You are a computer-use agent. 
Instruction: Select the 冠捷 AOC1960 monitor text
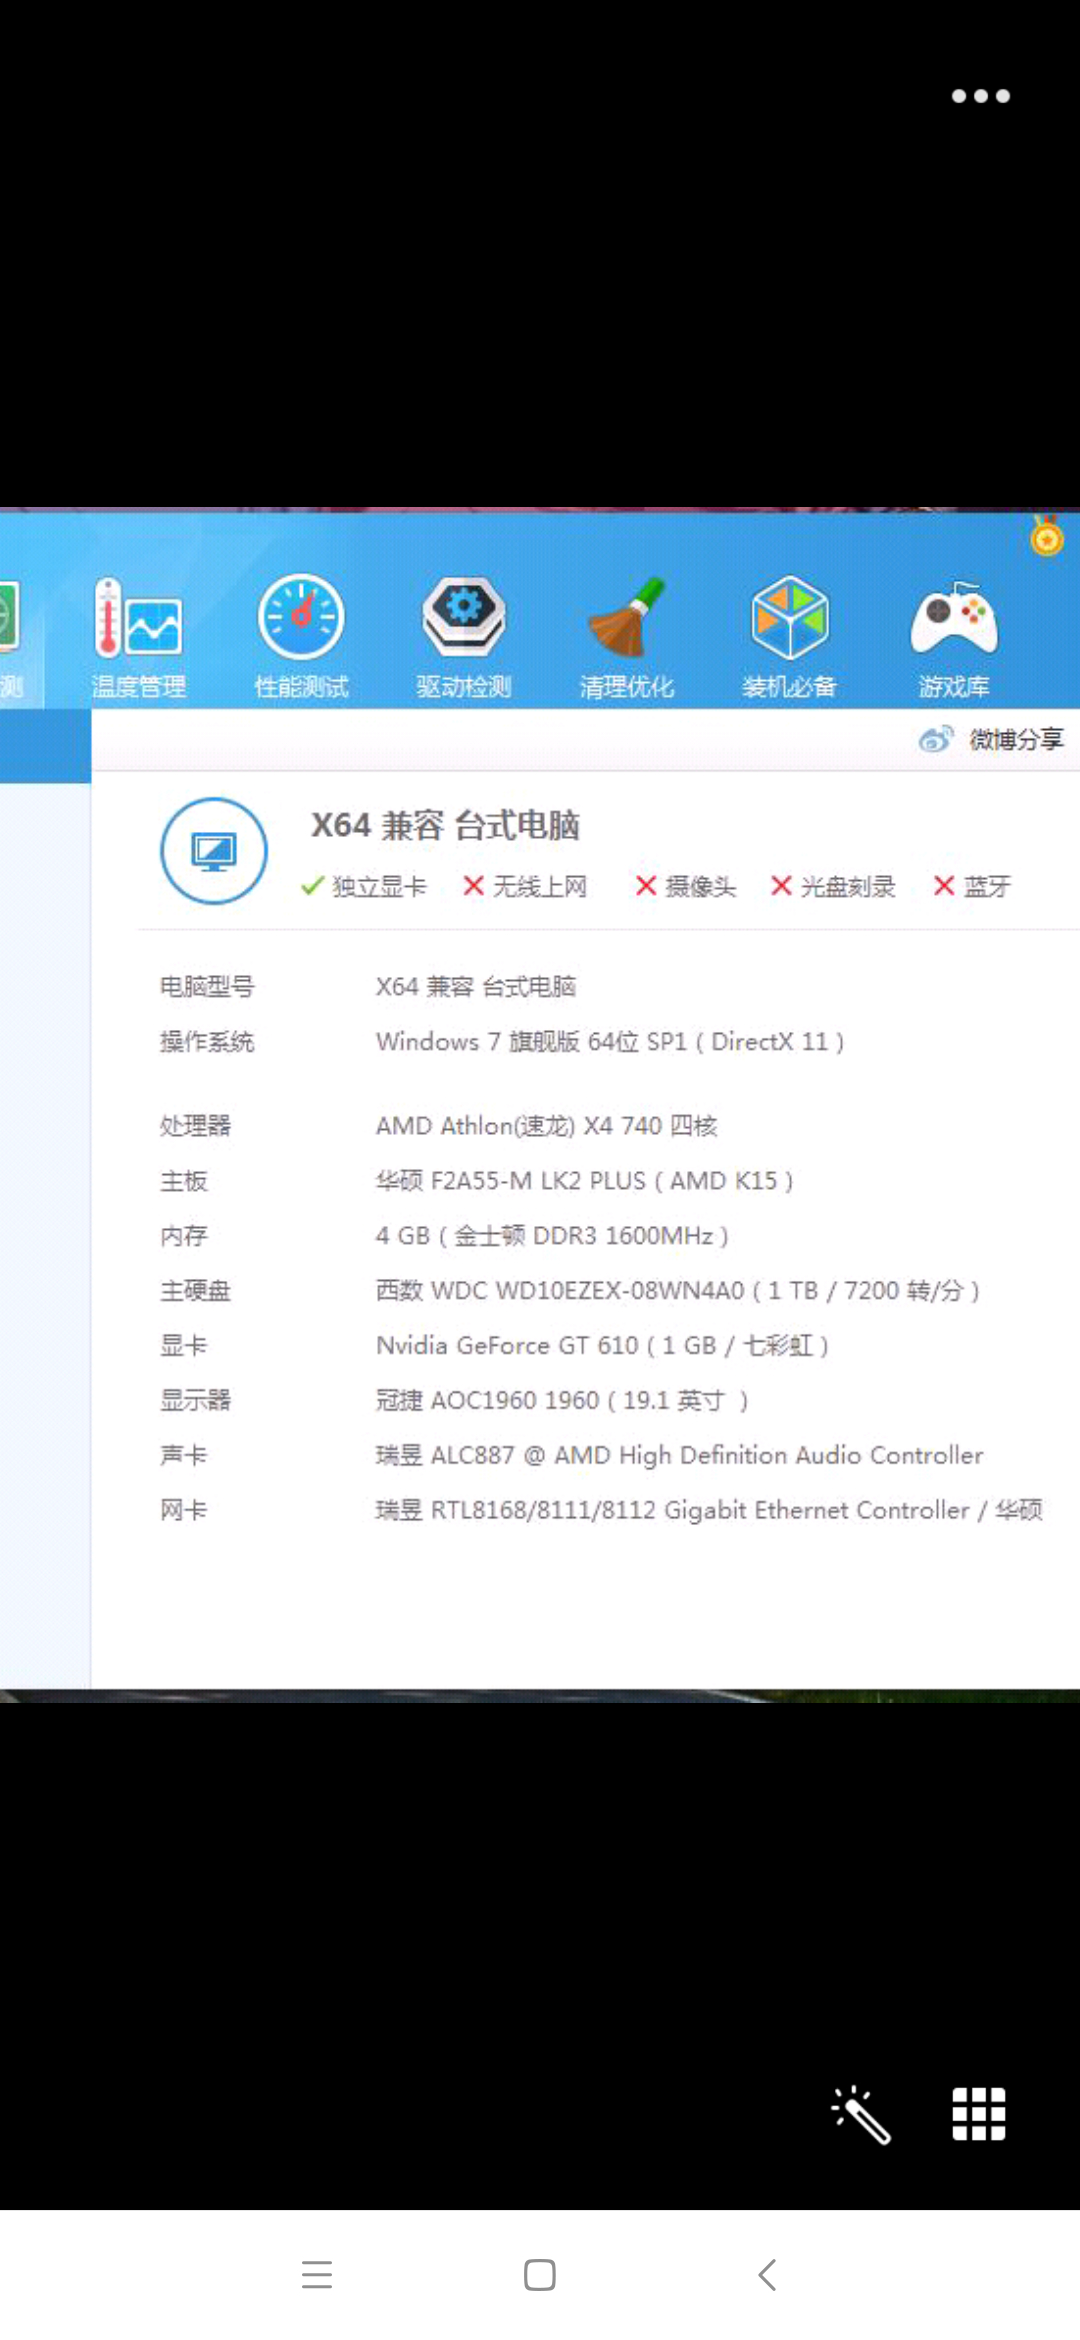(562, 1401)
